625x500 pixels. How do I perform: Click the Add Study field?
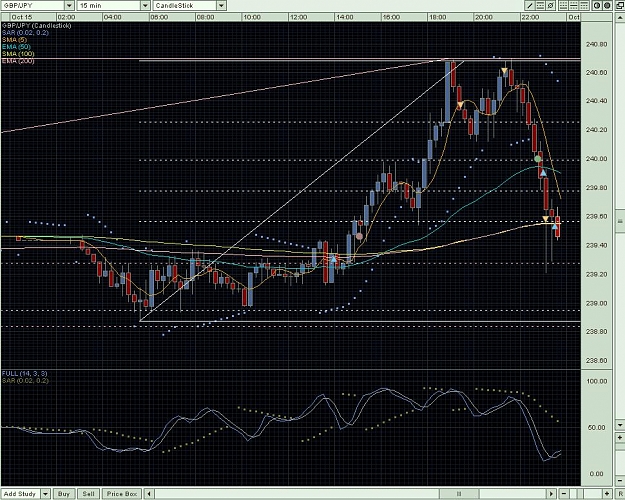[x=21, y=494]
